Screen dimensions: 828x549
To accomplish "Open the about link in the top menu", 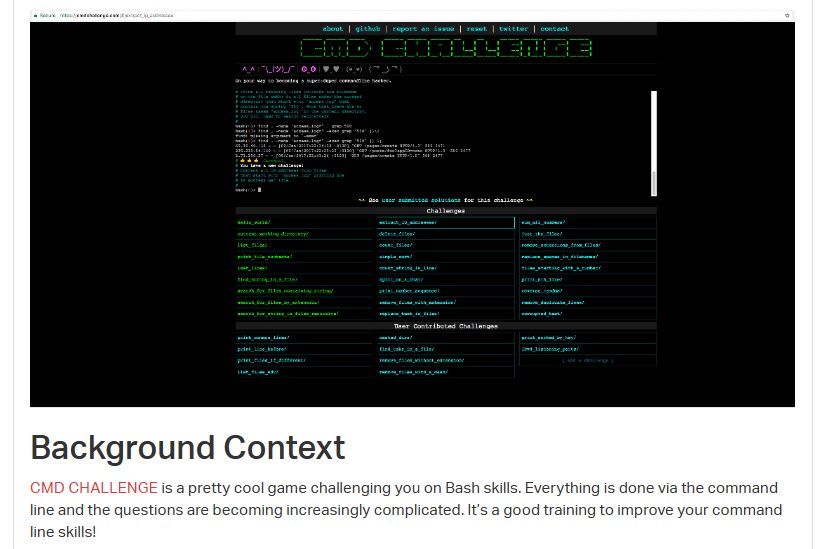I will (333, 29).
